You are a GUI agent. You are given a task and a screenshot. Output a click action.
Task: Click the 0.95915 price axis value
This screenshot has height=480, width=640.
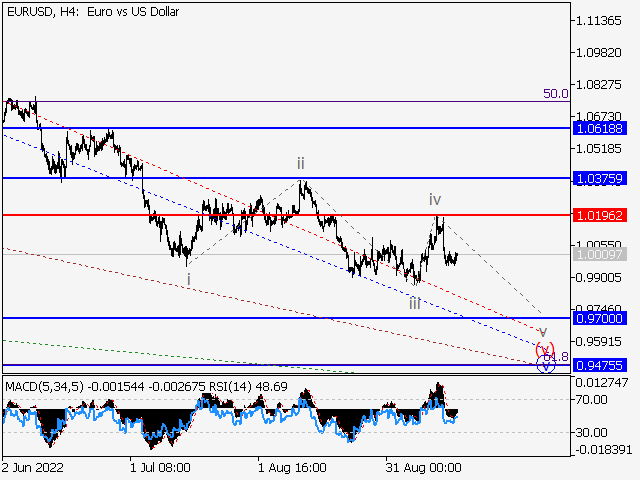[598, 341]
